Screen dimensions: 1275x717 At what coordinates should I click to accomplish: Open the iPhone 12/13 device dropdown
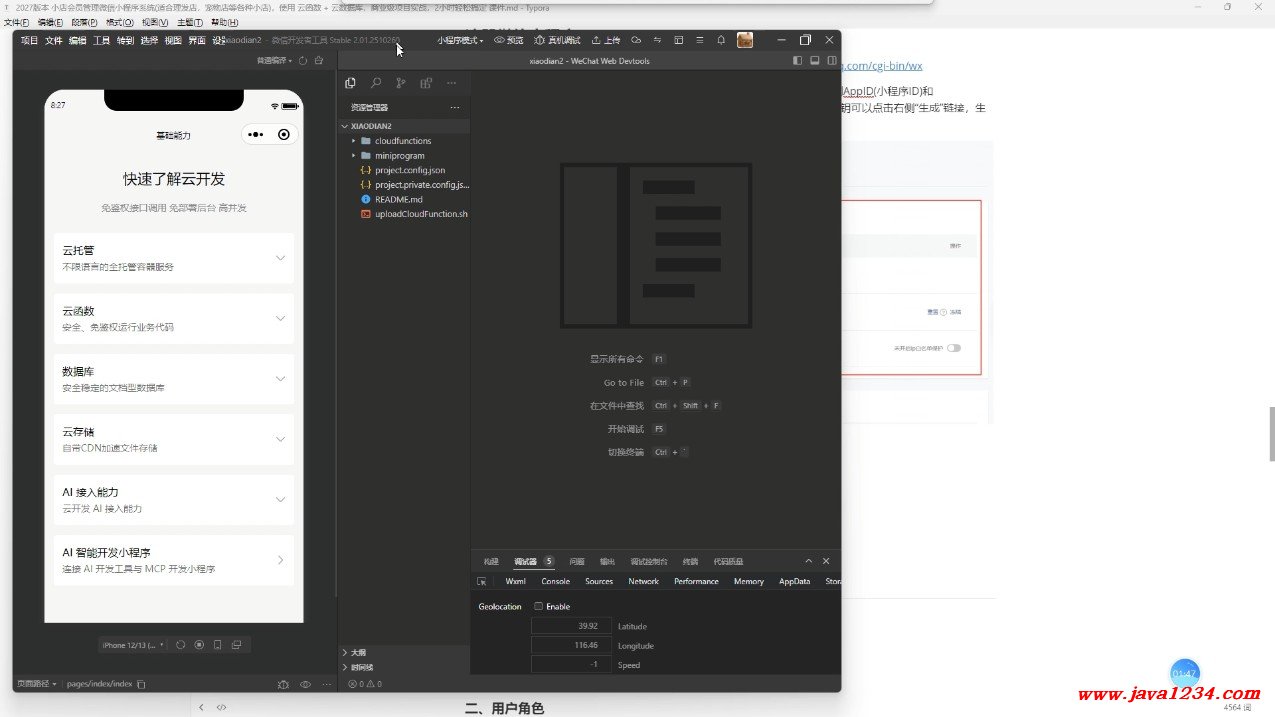click(x=133, y=645)
